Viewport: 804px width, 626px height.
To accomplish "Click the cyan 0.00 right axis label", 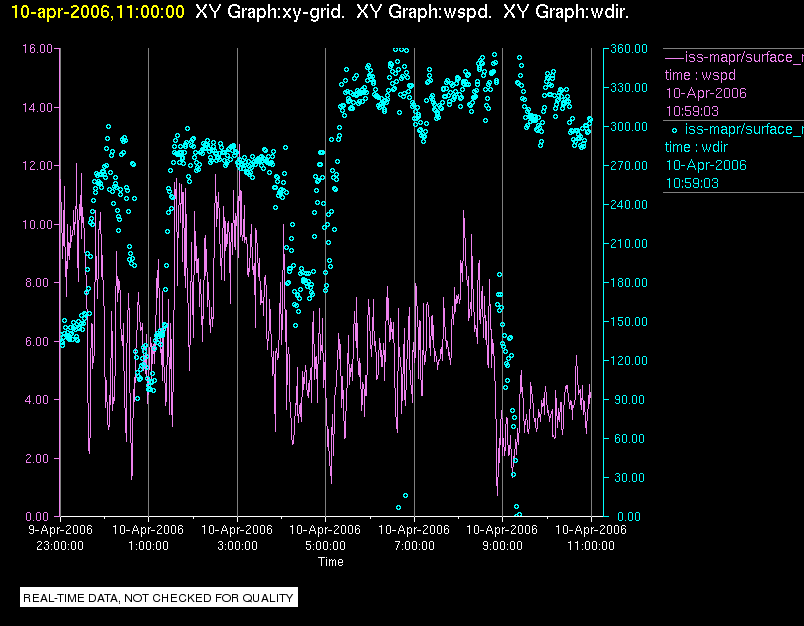I will tap(629, 517).
